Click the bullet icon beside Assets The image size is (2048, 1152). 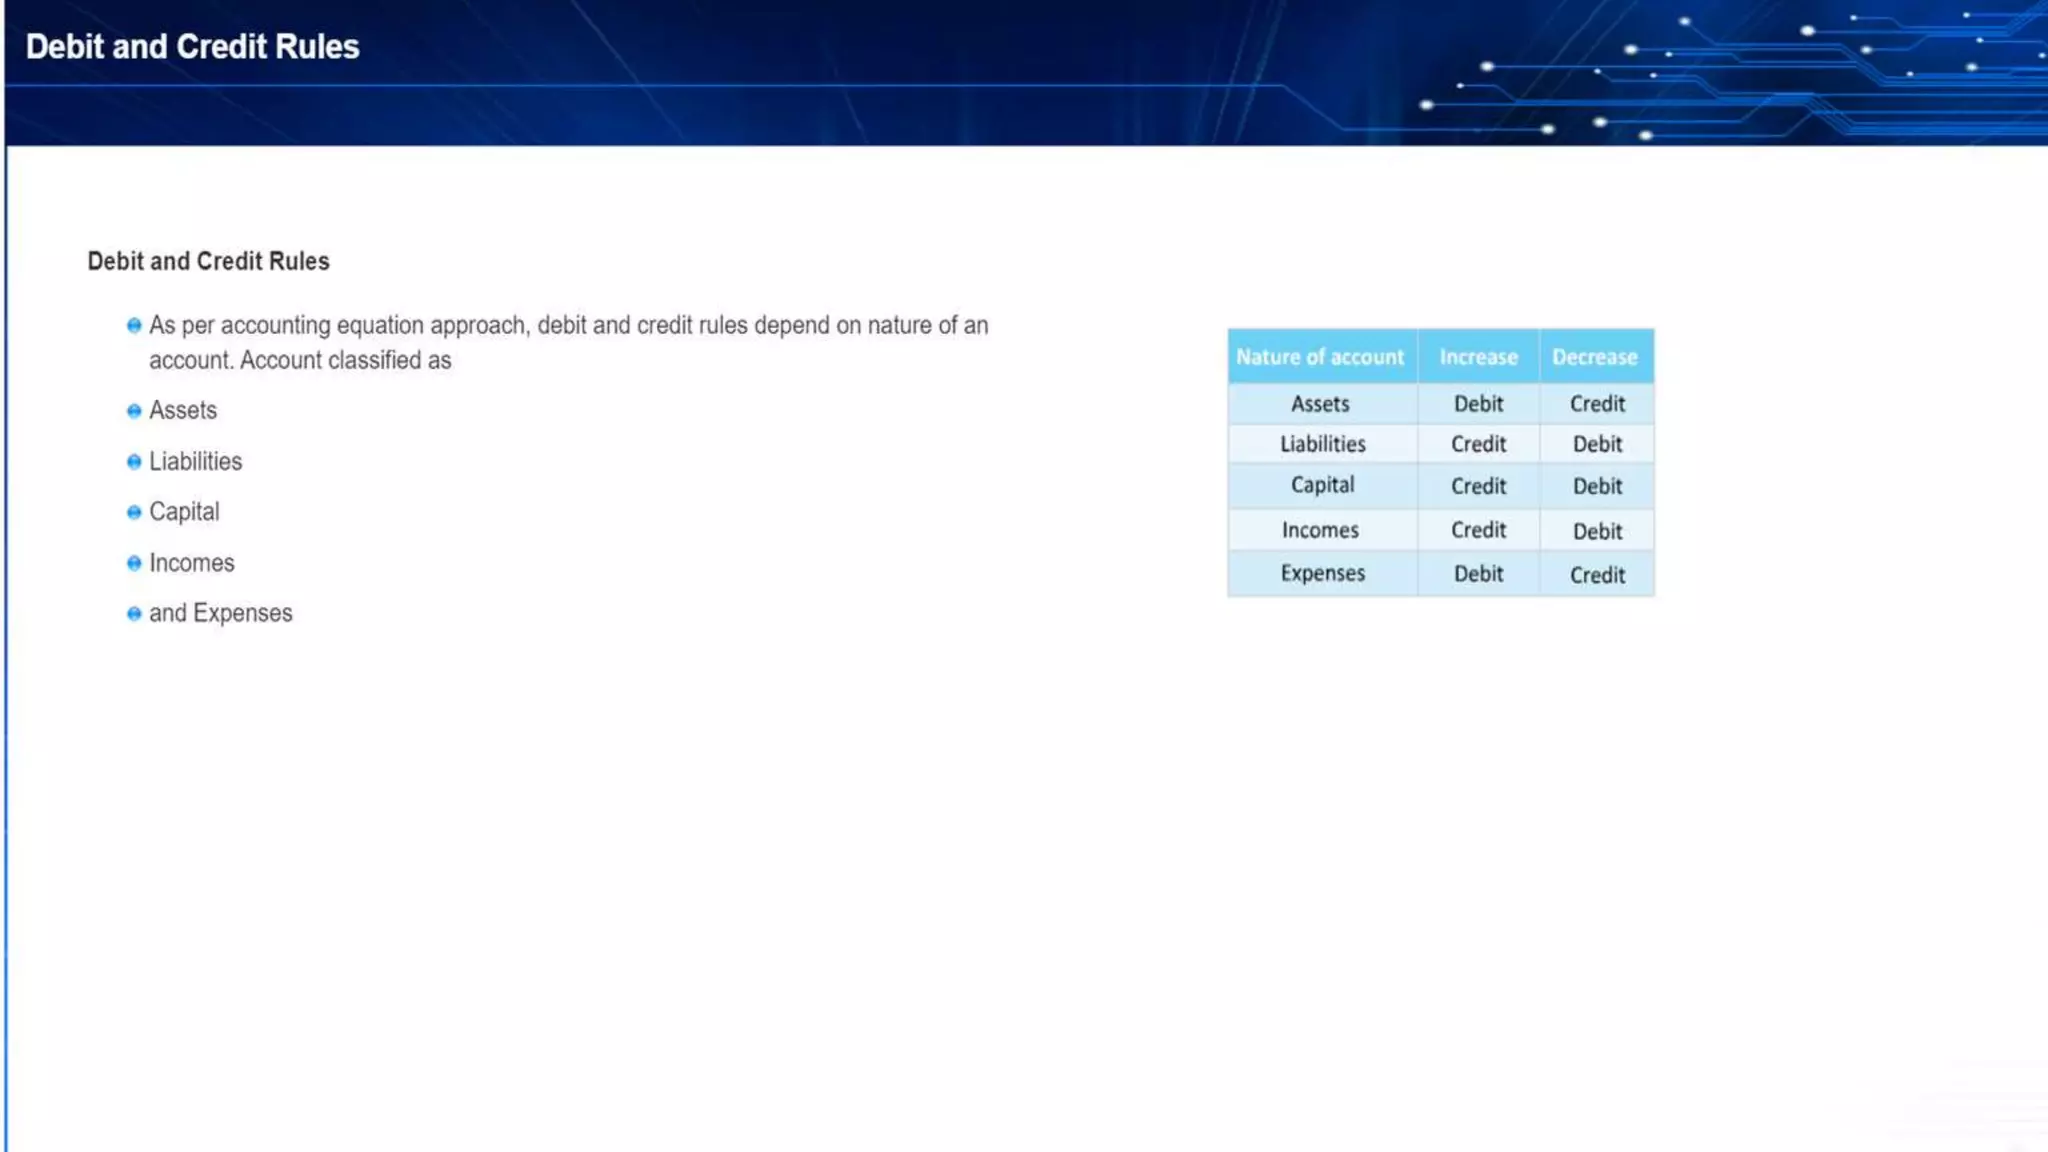click(134, 411)
